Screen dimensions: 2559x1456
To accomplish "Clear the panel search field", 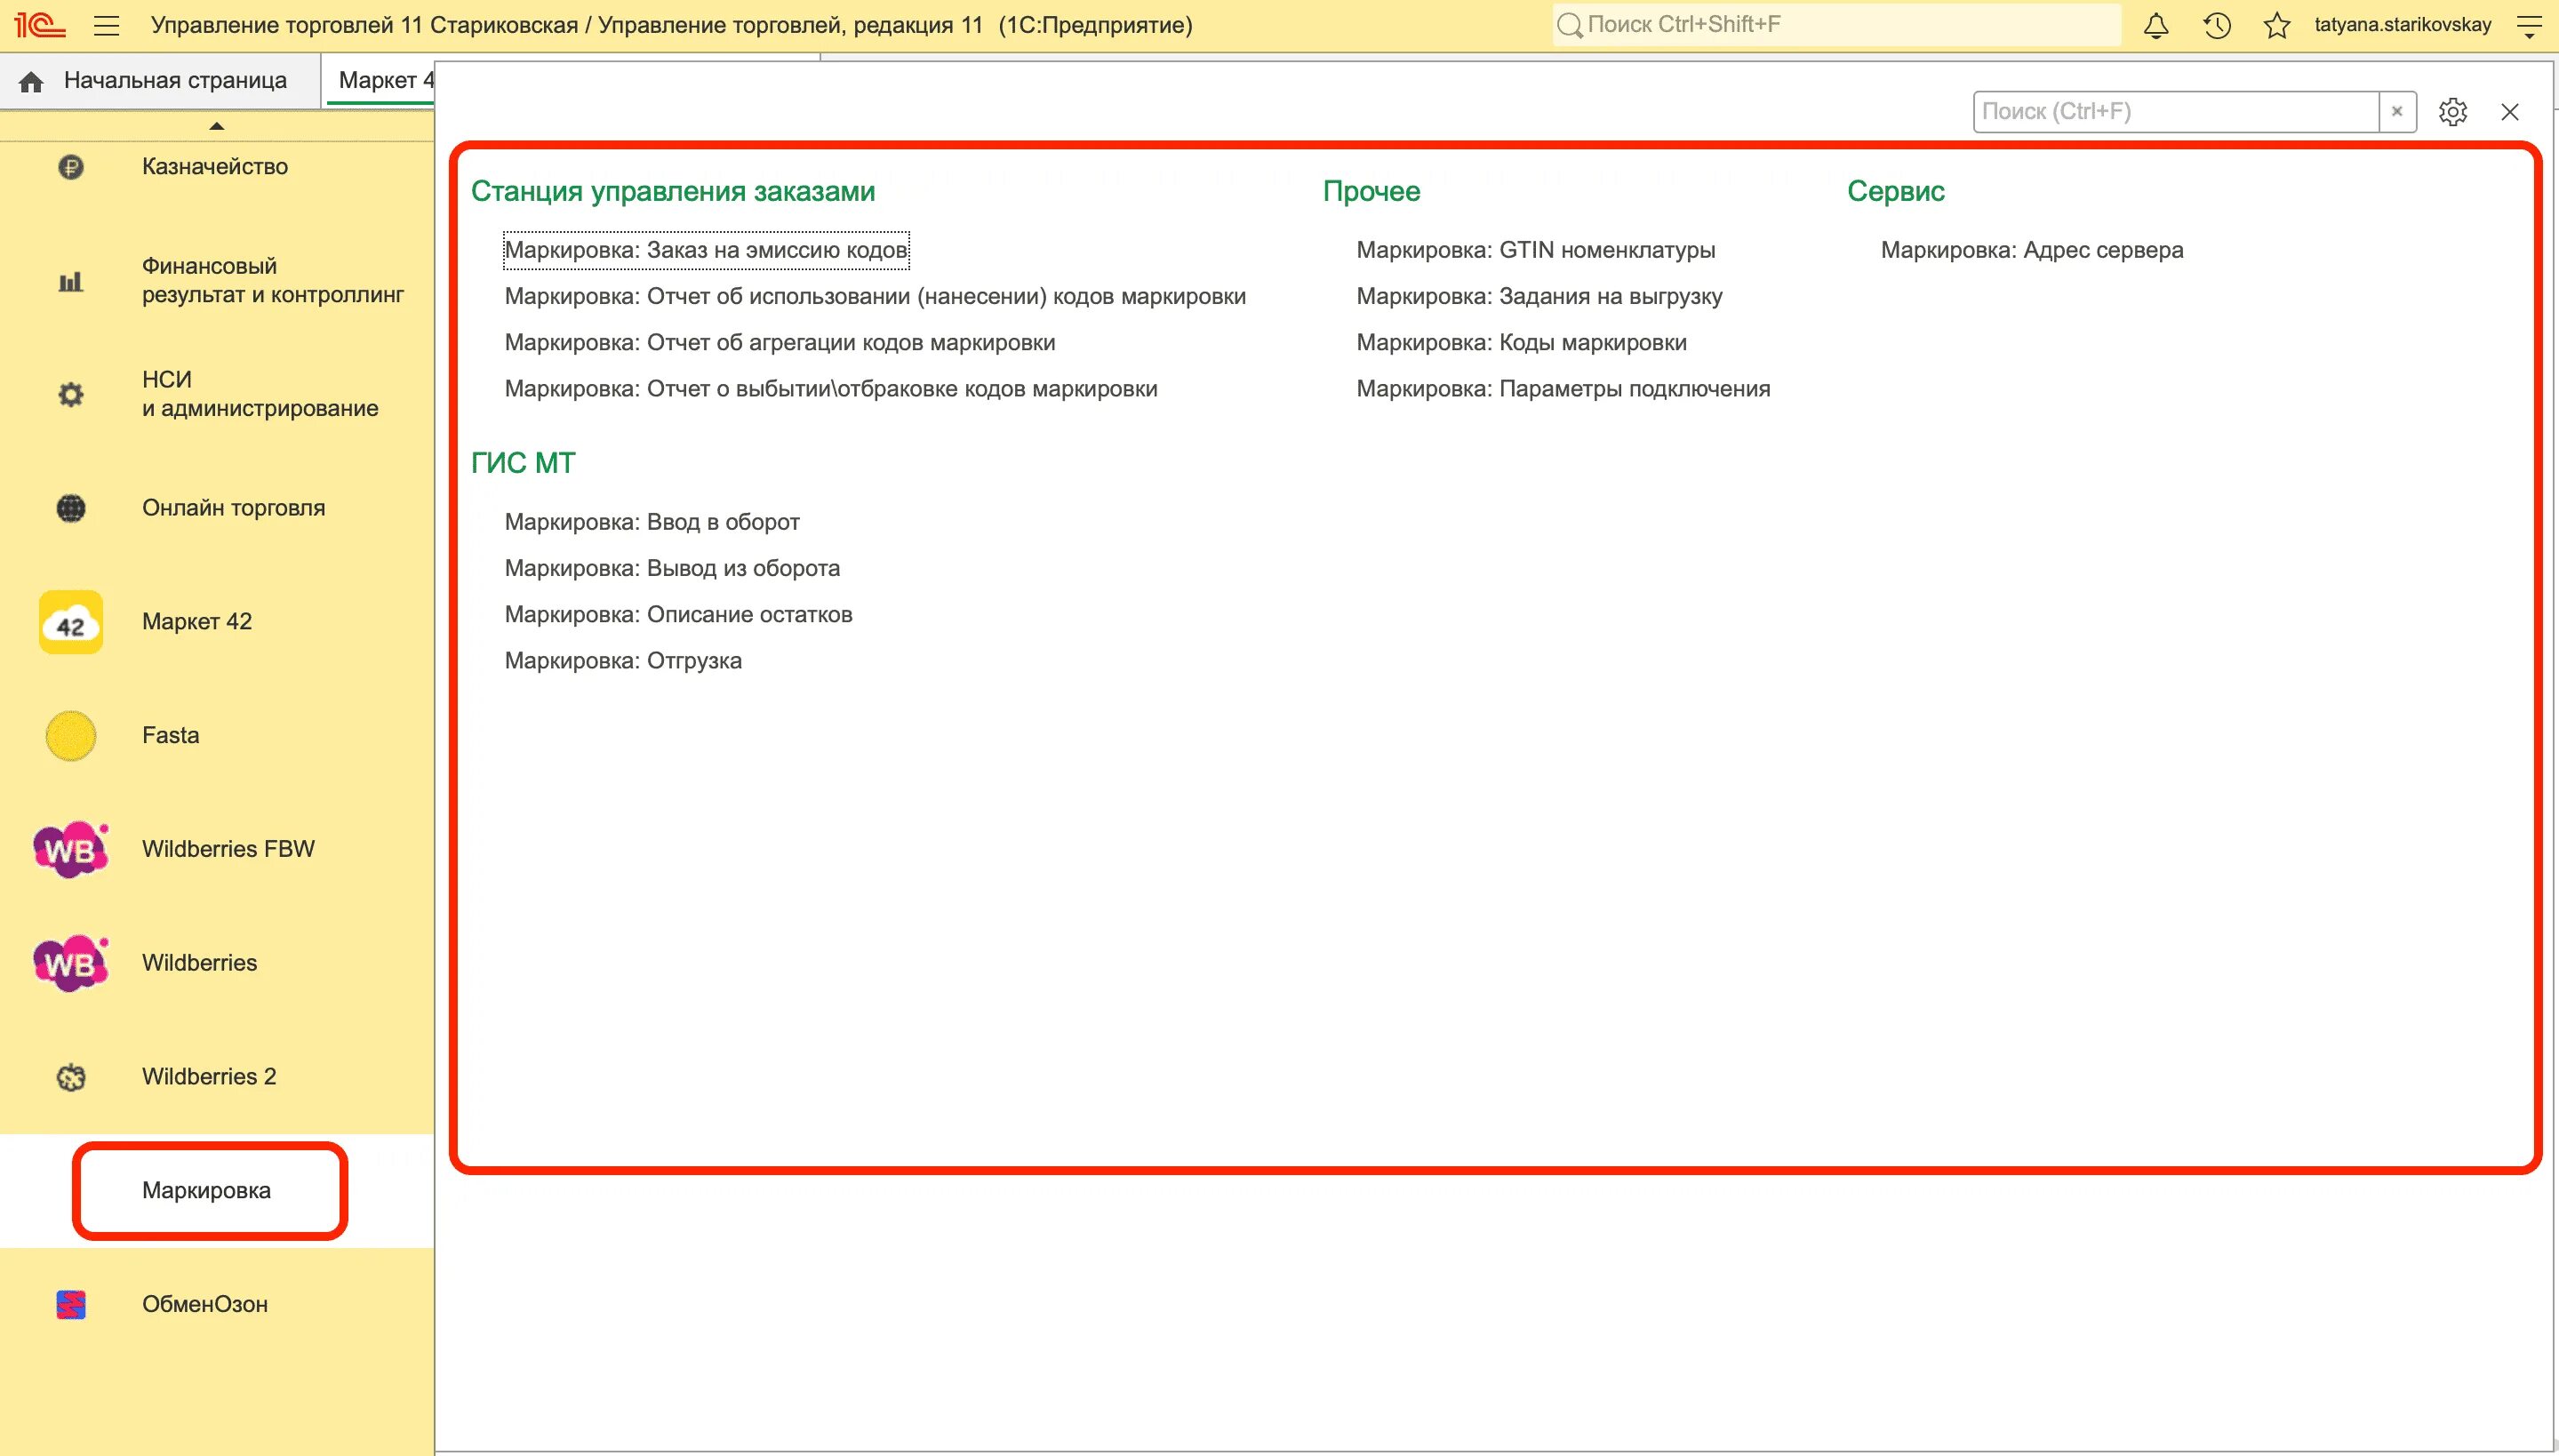I will (2396, 112).
